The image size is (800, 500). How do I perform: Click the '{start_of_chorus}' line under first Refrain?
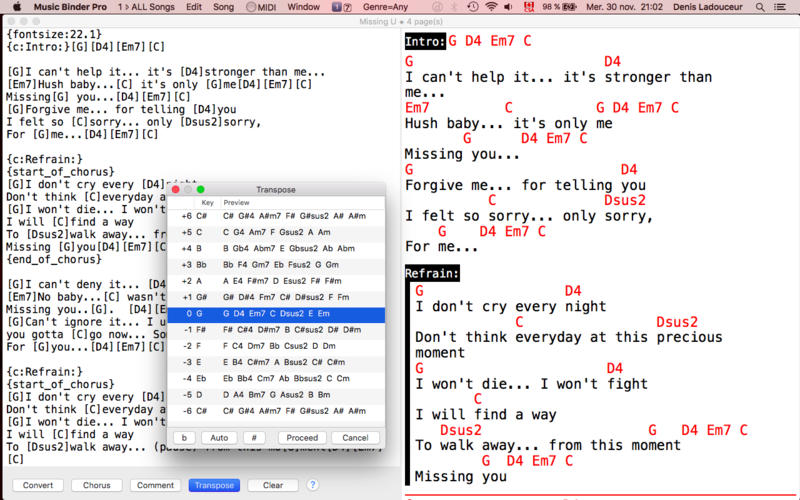tap(60, 172)
